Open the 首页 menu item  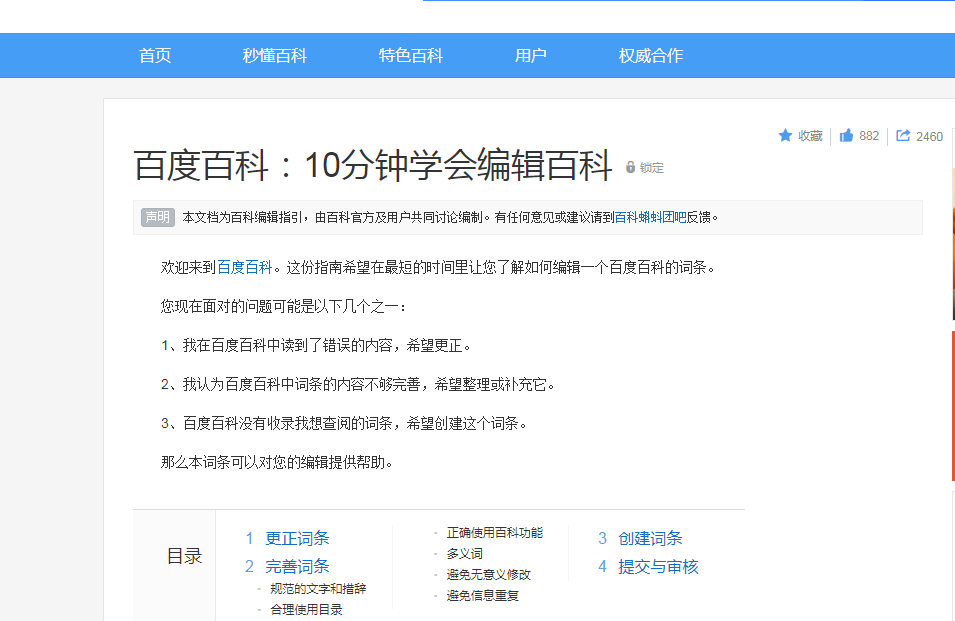pyautogui.click(x=154, y=55)
